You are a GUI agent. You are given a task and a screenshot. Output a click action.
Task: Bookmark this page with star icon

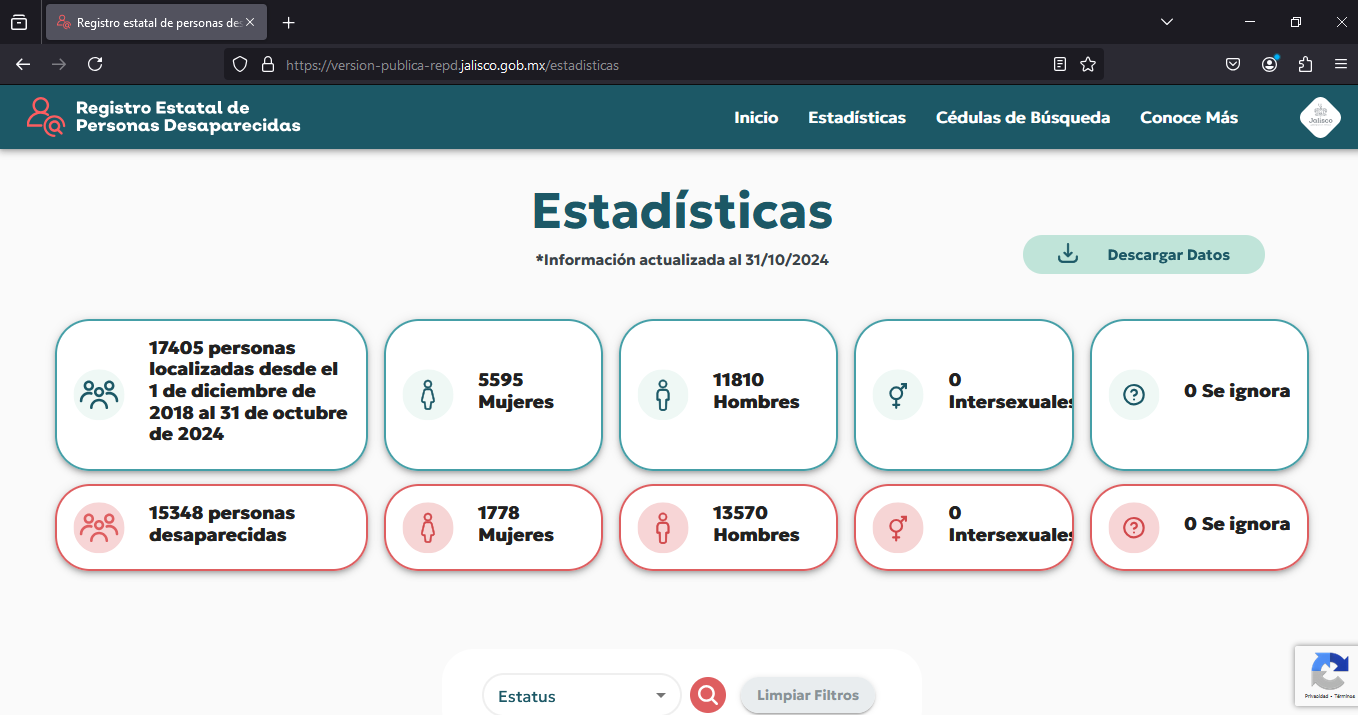[x=1088, y=64]
